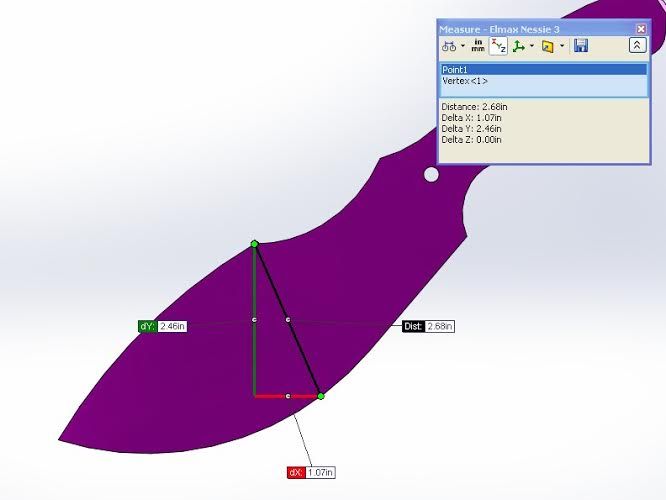
Task: Select the upper green measurement point
Action: click(x=254, y=243)
